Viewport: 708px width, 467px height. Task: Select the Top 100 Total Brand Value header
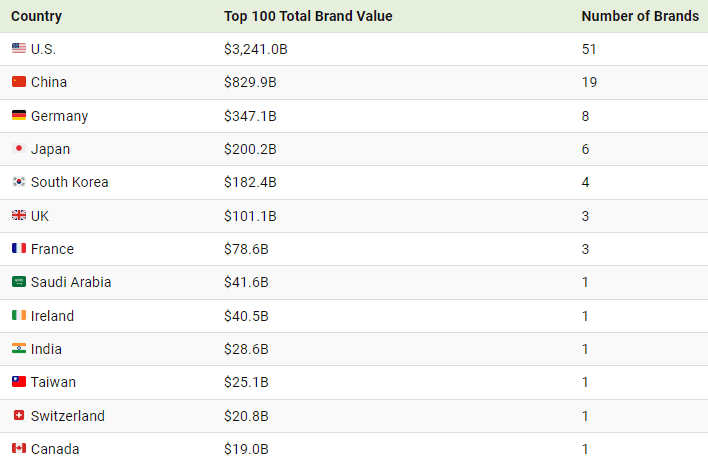(x=308, y=16)
